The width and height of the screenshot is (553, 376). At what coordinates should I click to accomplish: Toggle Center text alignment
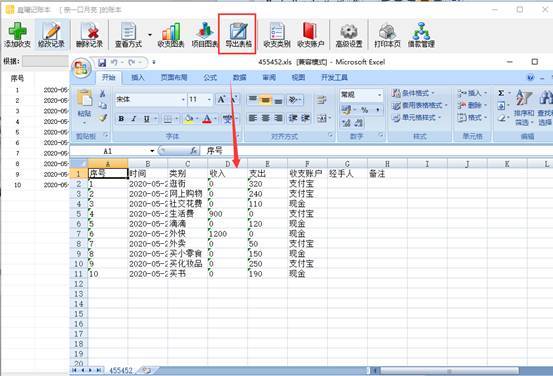tap(266, 118)
